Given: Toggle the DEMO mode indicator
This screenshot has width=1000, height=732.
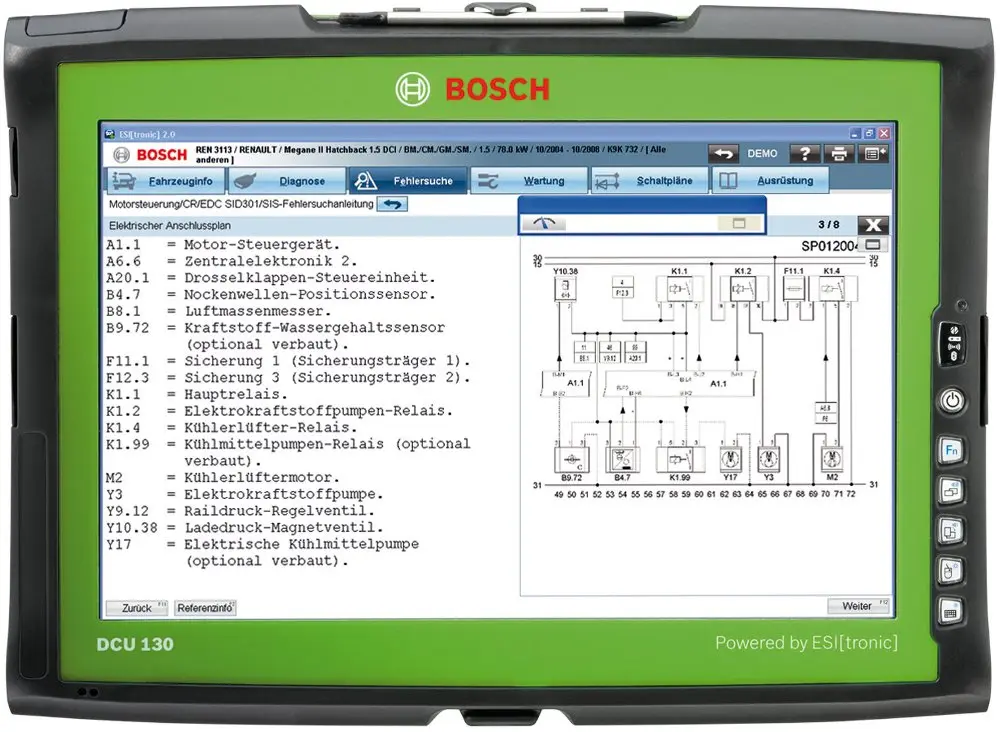Looking at the screenshot, I should pyautogui.click(x=762, y=153).
